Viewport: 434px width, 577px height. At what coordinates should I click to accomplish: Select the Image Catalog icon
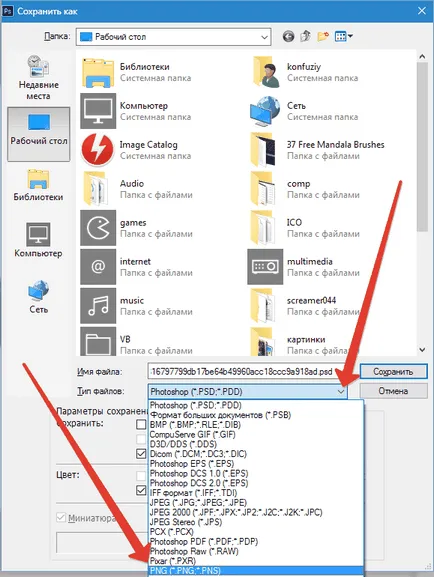pyautogui.click(x=98, y=150)
